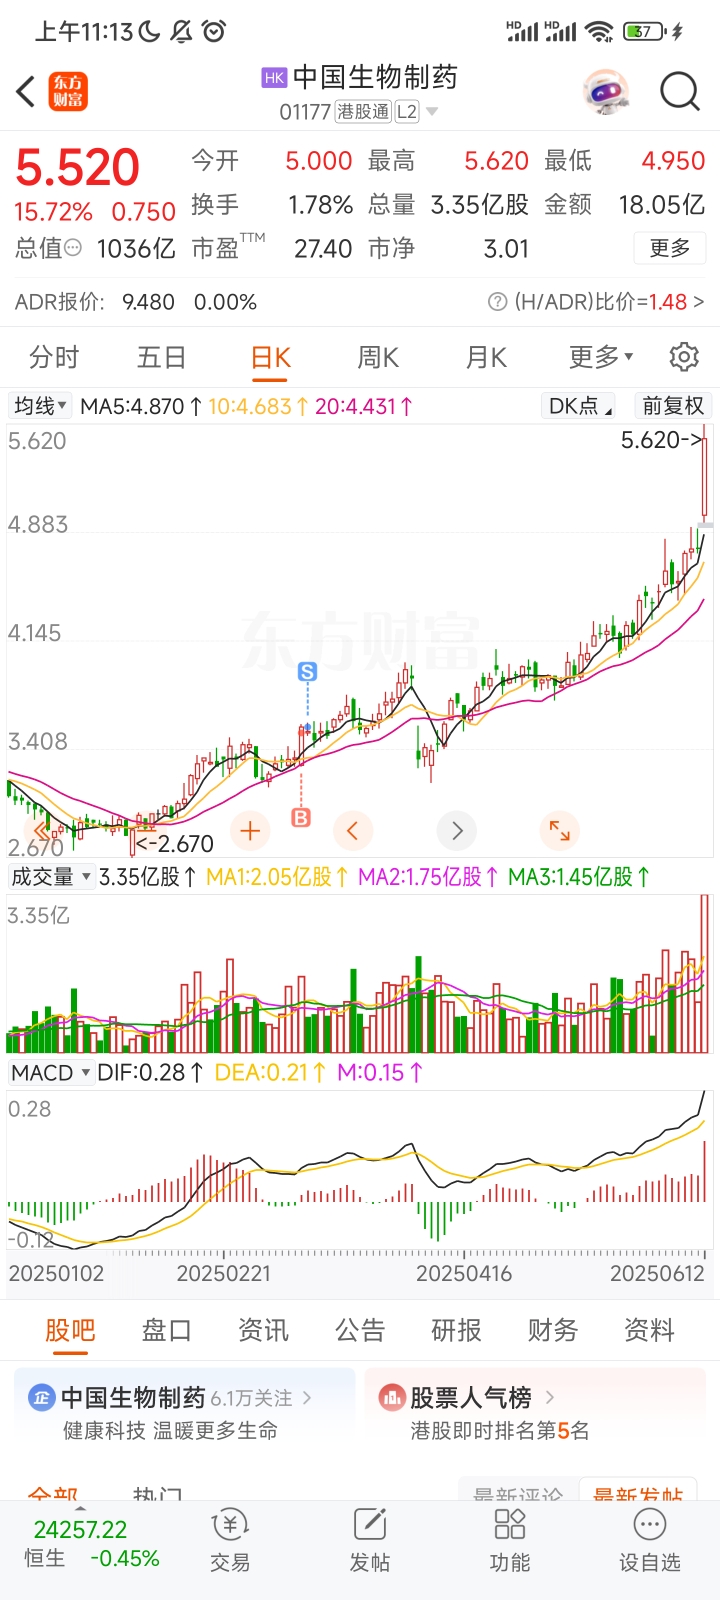Image resolution: width=720 pixels, height=1600 pixels.
Task: Move chart right with gray arrow
Action: pyautogui.click(x=457, y=830)
